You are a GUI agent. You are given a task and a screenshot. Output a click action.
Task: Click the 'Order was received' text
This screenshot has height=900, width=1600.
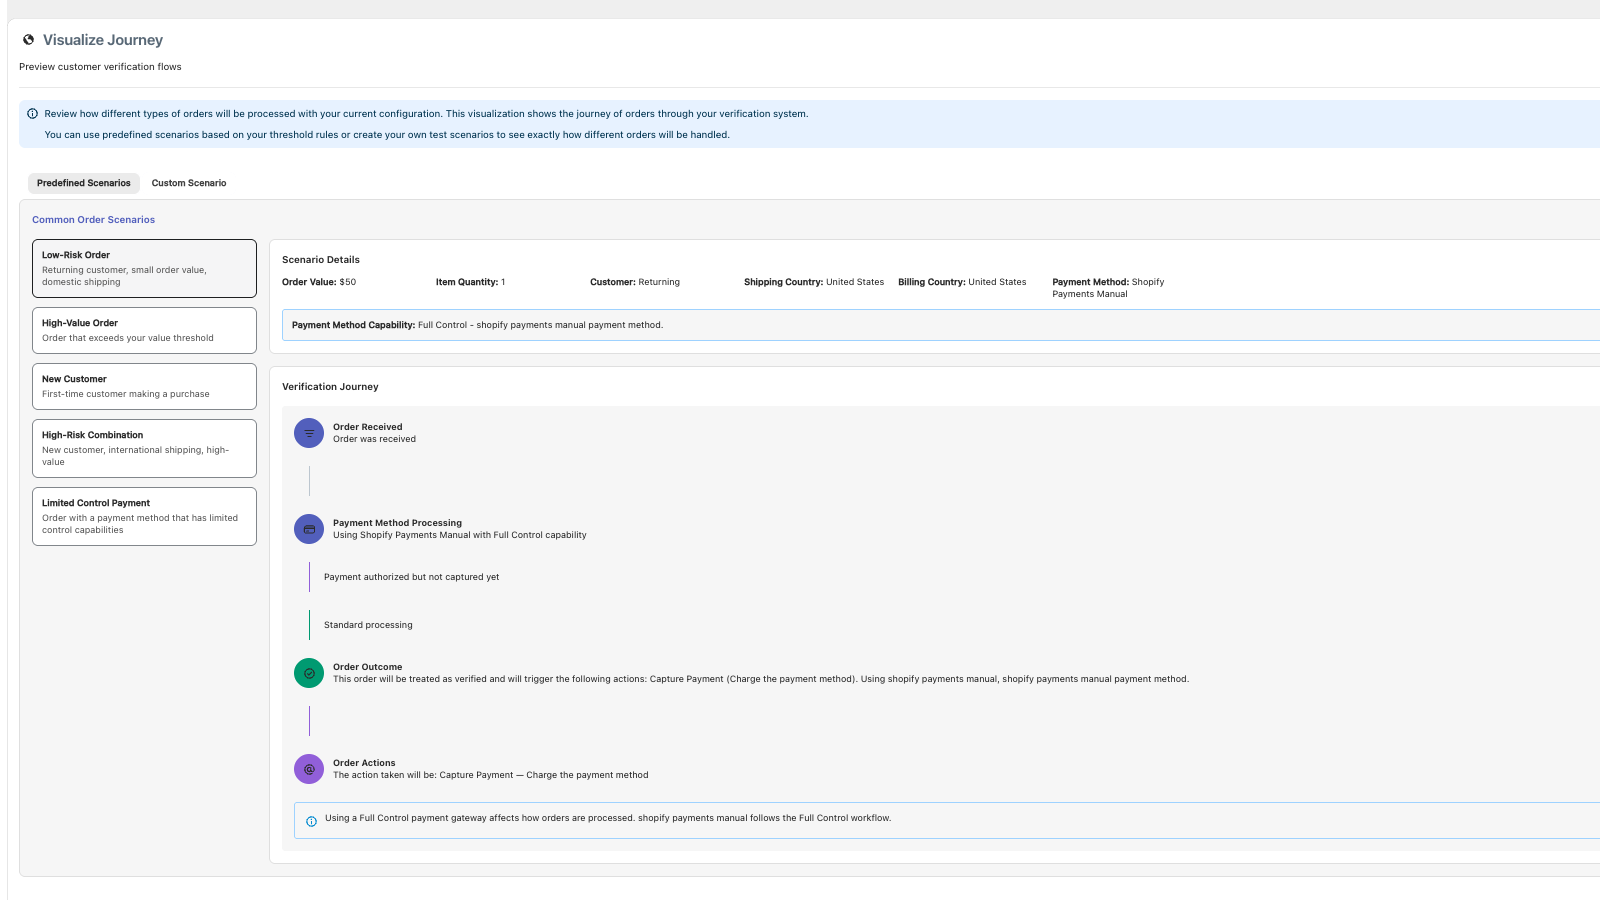[375, 439]
